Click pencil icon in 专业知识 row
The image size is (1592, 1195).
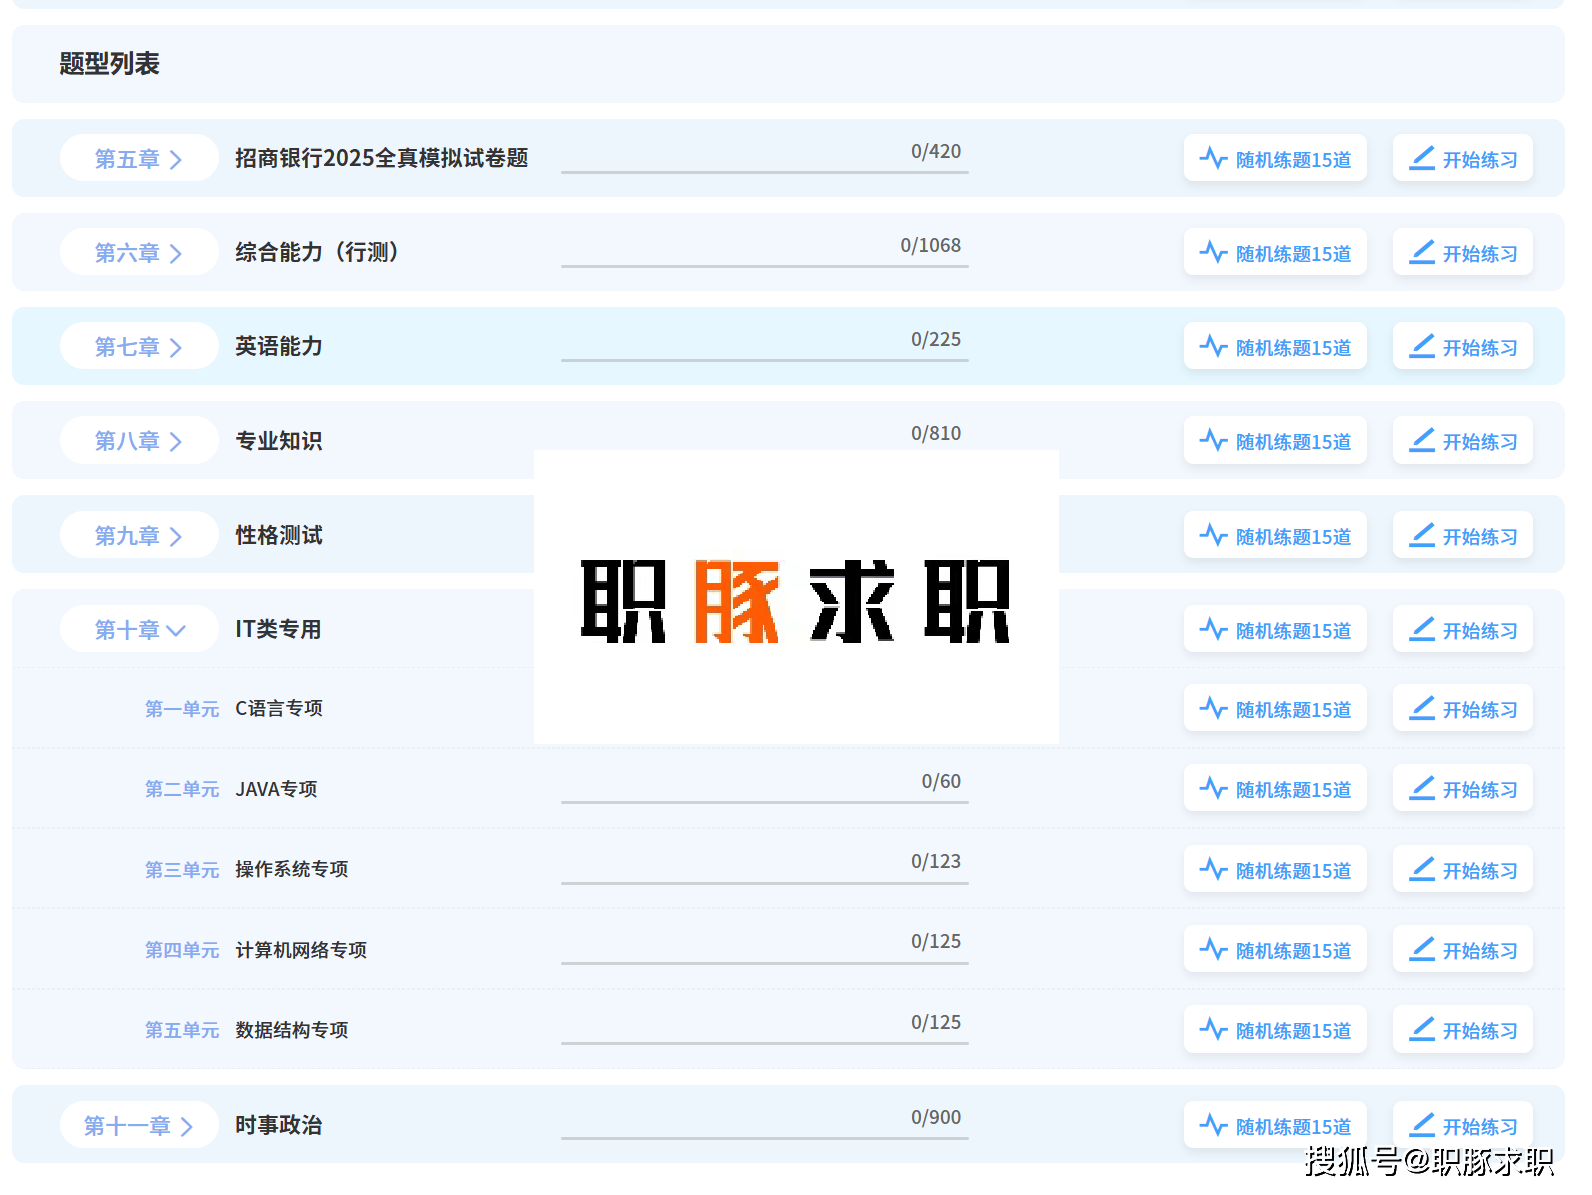[x=1422, y=441]
